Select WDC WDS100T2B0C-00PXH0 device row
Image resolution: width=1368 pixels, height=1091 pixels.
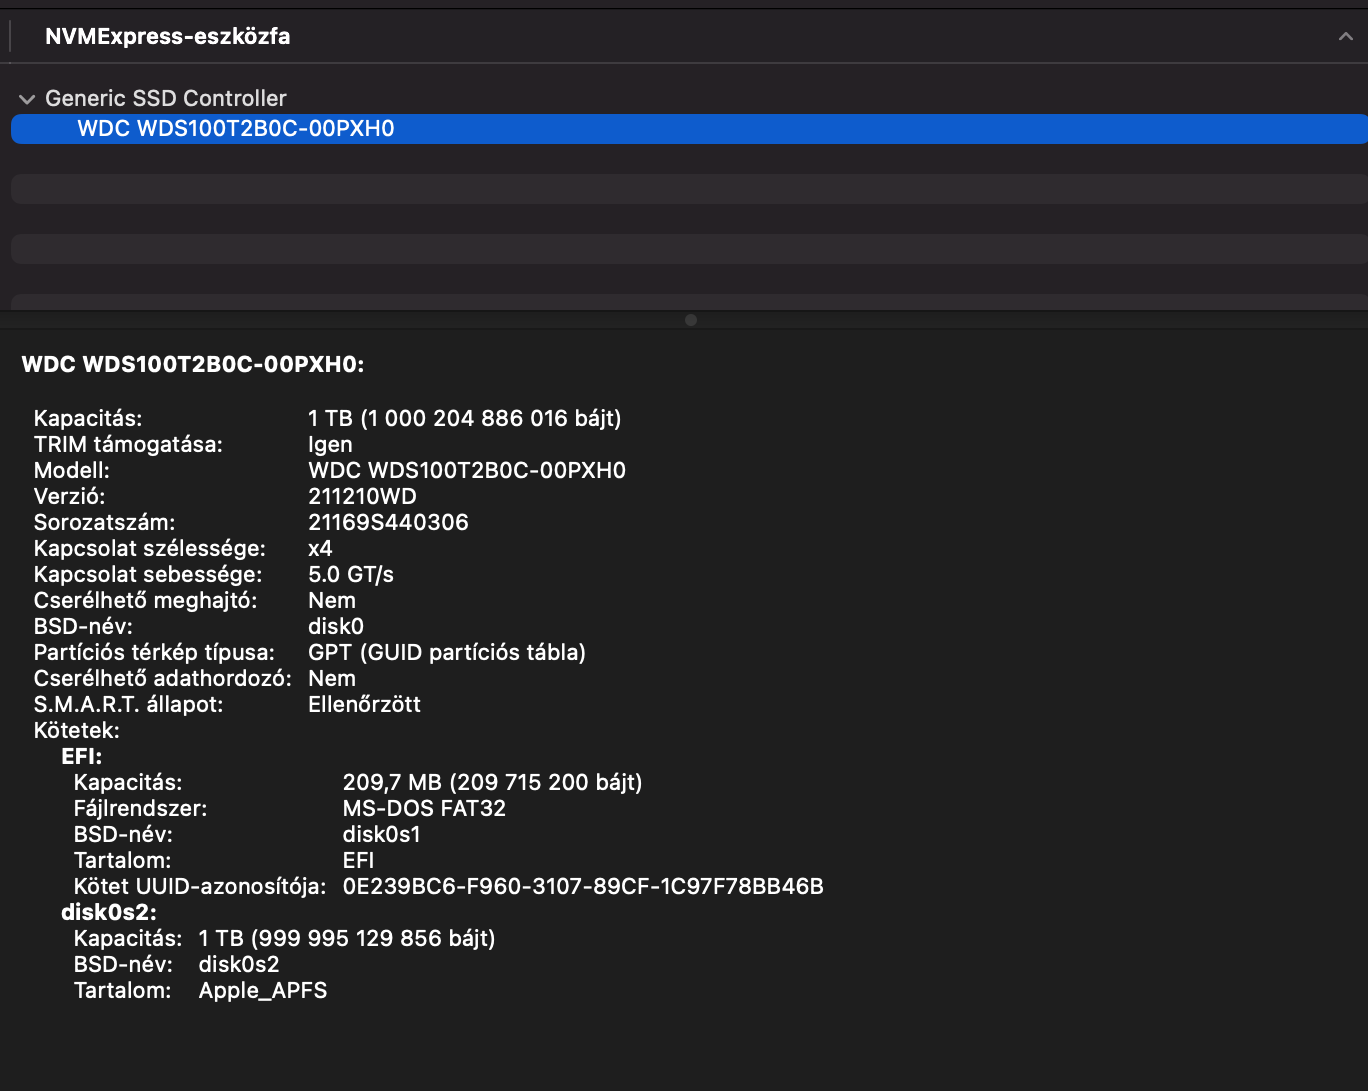tap(689, 129)
